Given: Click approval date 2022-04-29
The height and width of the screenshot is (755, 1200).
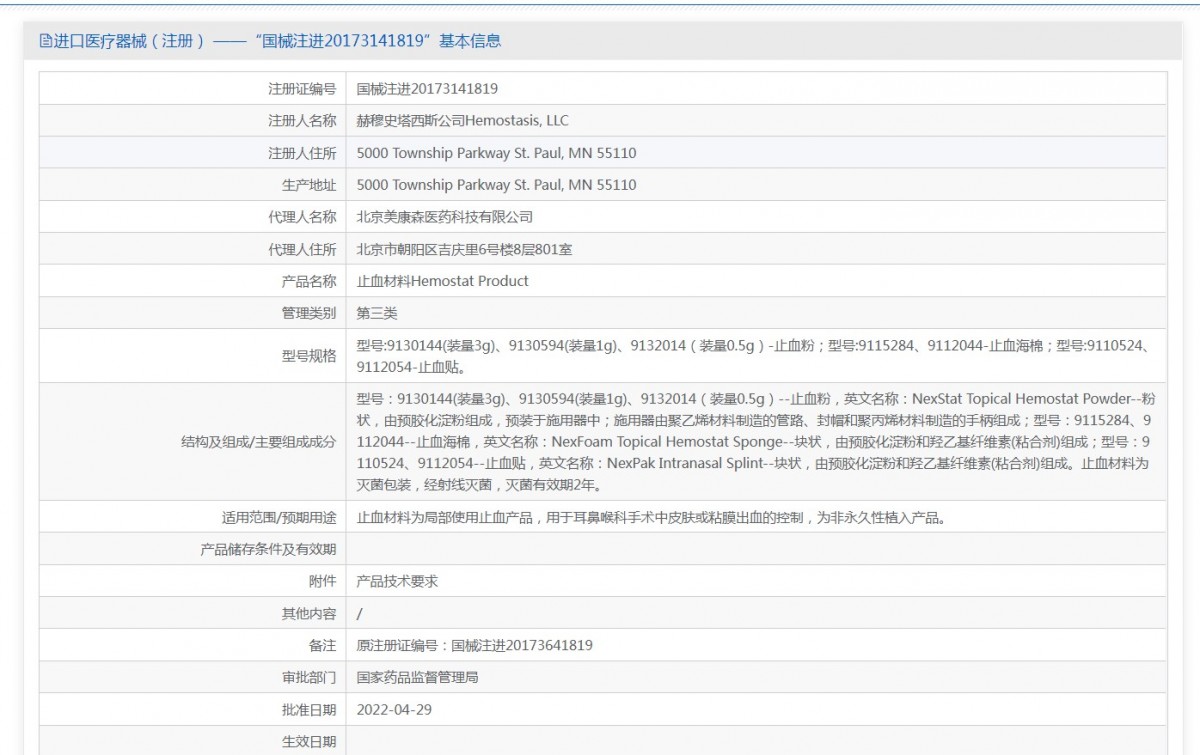Looking at the screenshot, I should point(394,709).
